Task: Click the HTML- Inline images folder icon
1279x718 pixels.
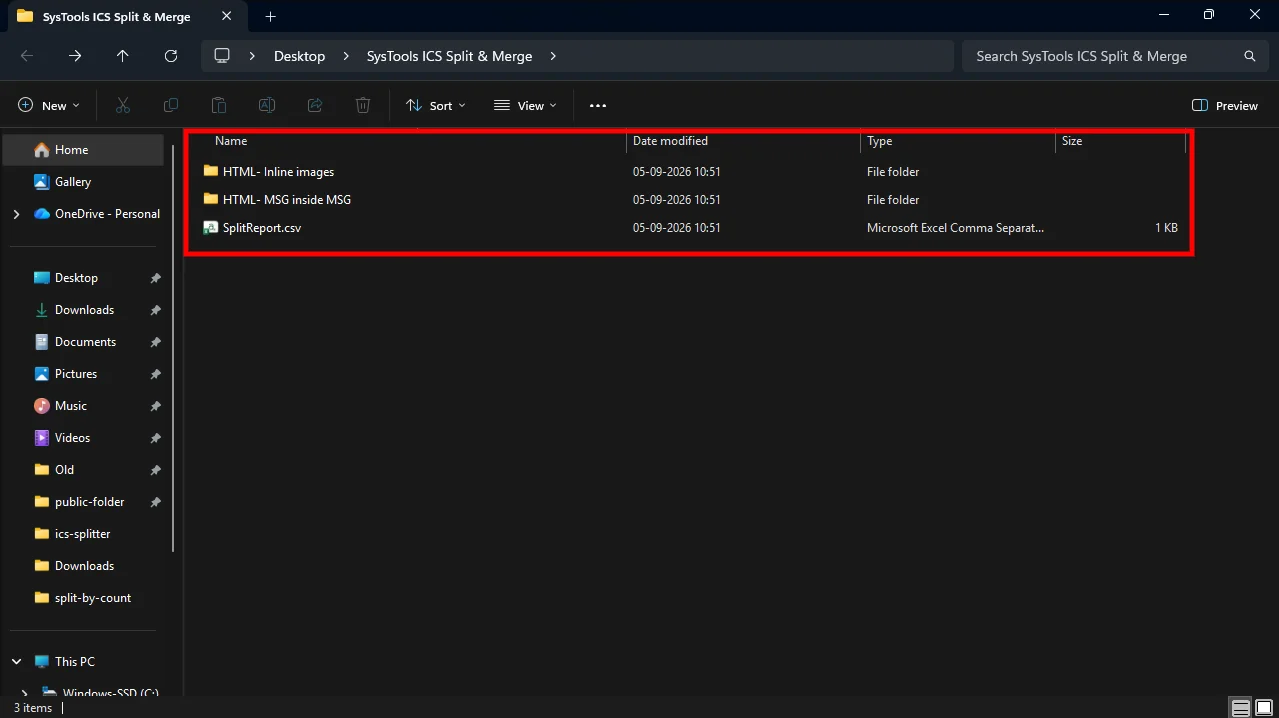Action: click(x=211, y=172)
